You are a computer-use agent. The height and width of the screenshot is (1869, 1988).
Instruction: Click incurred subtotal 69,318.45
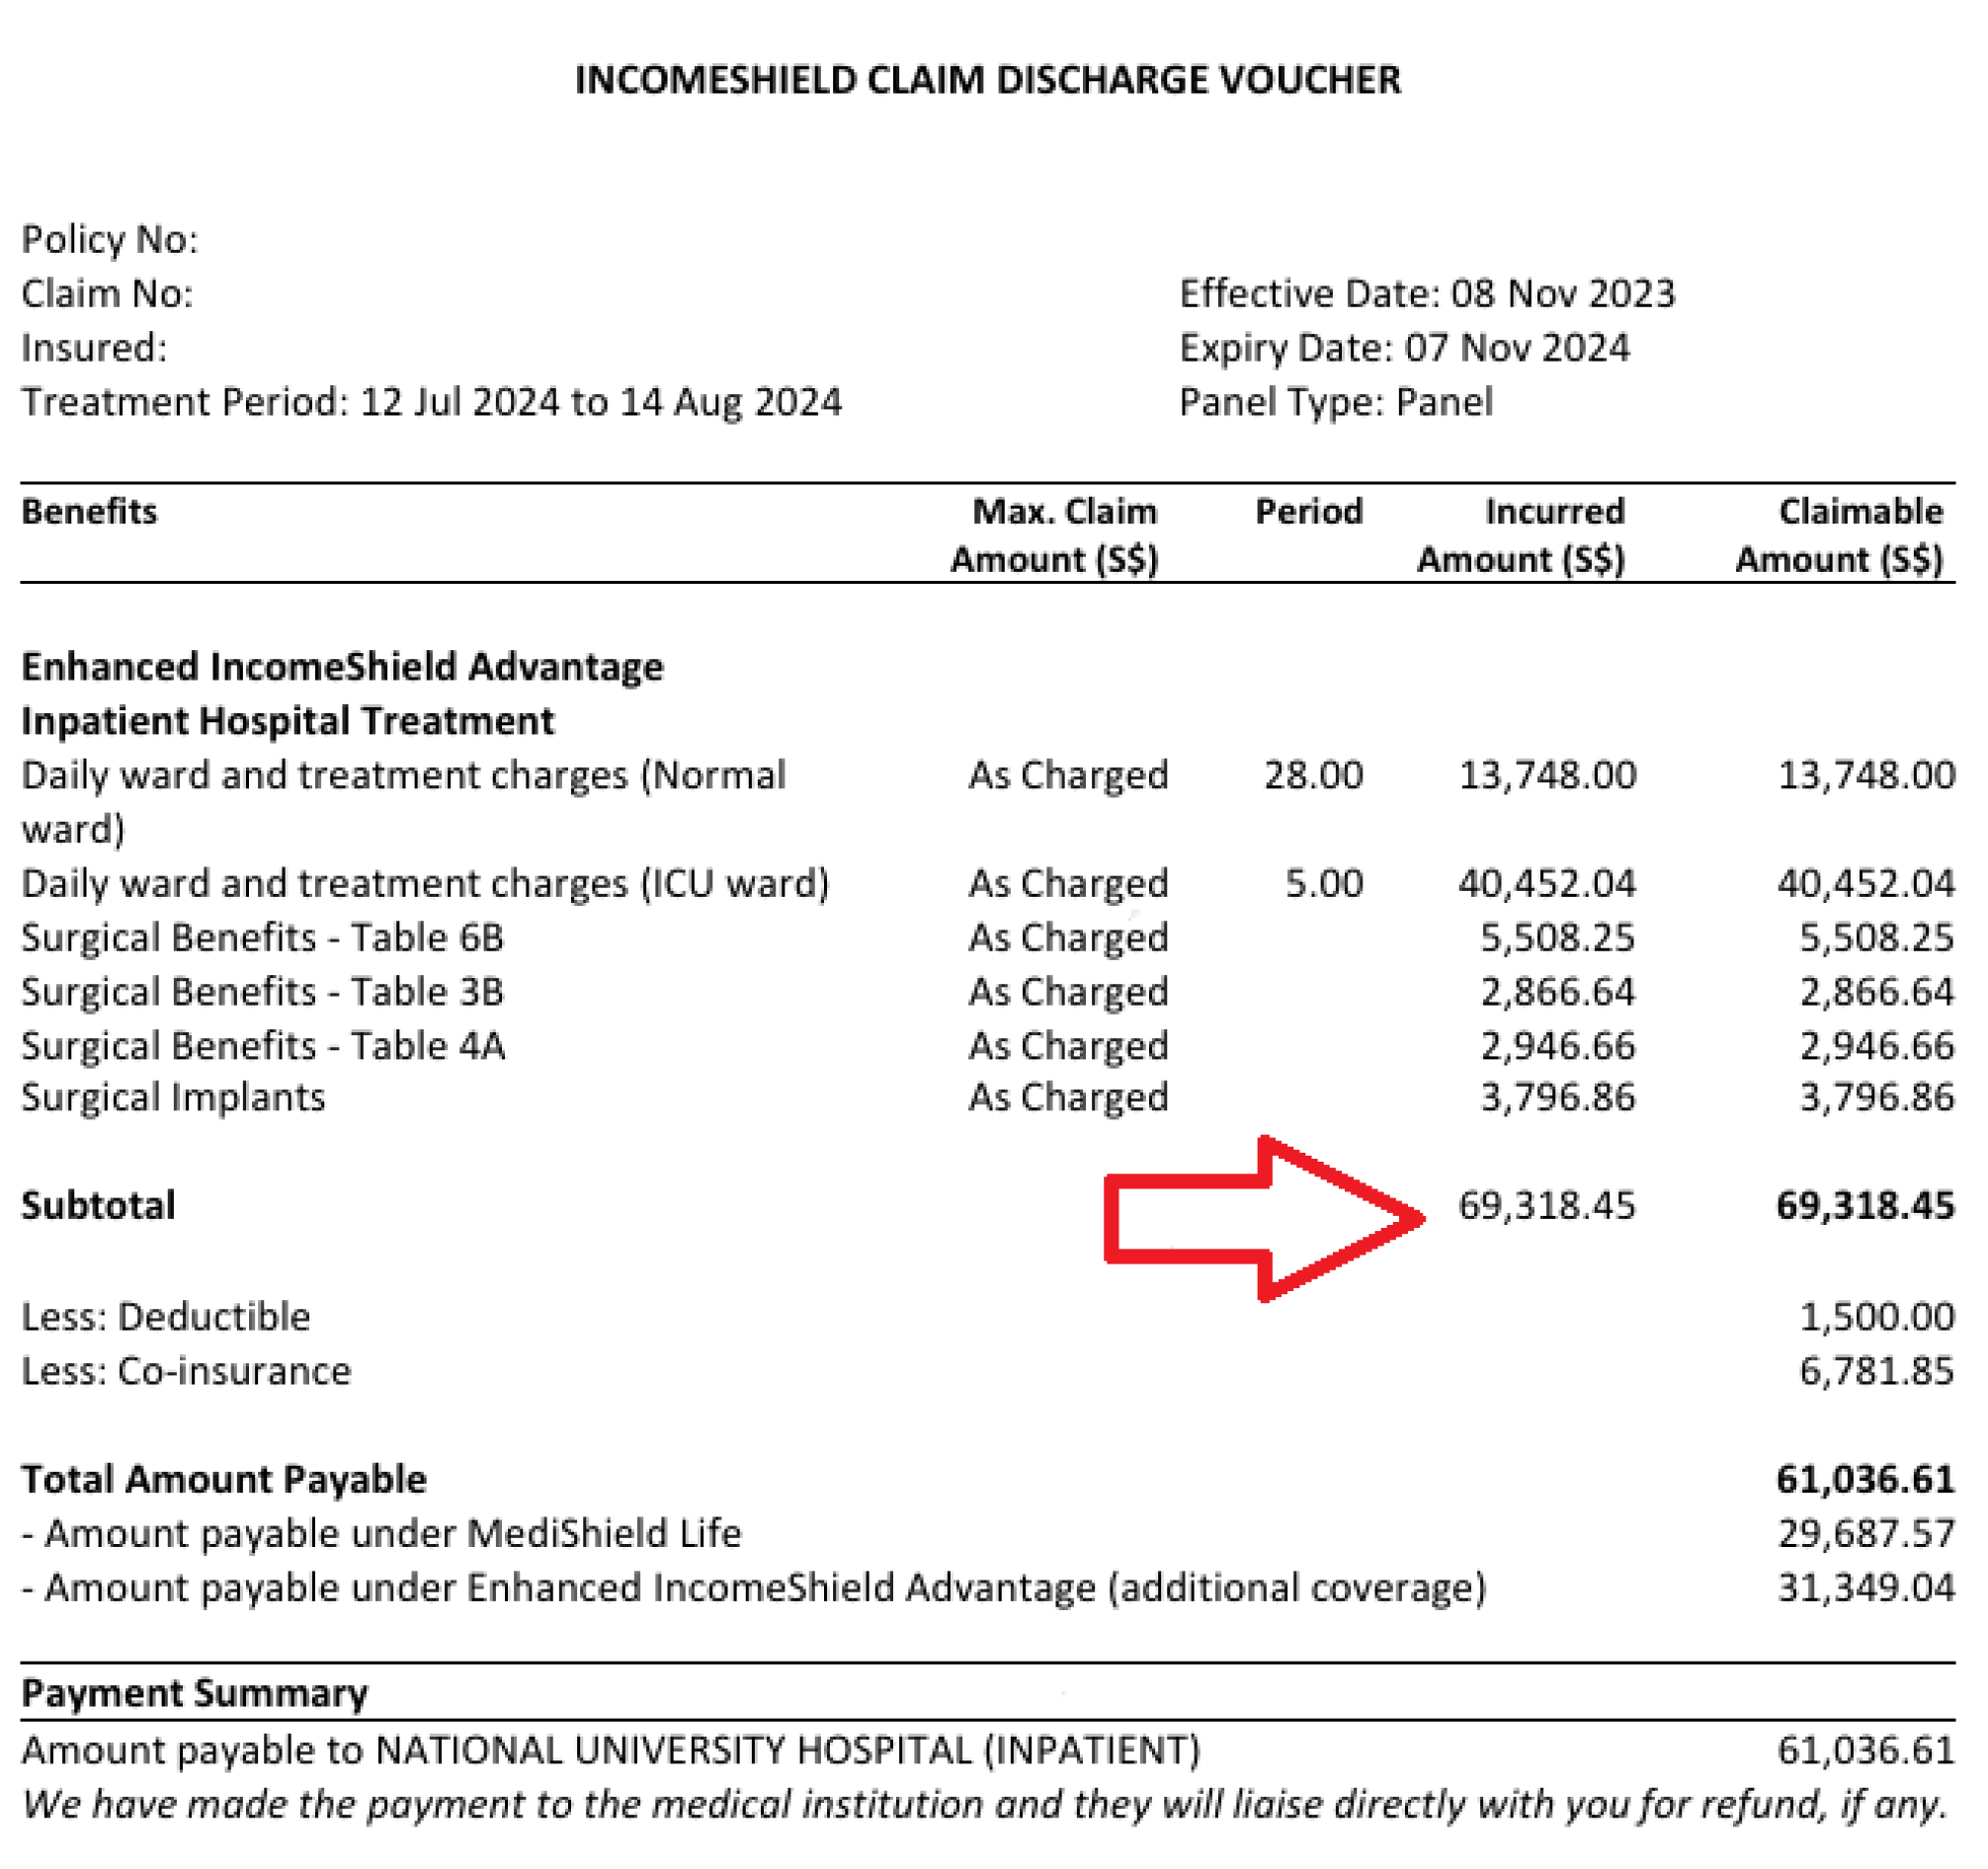tap(1547, 1206)
